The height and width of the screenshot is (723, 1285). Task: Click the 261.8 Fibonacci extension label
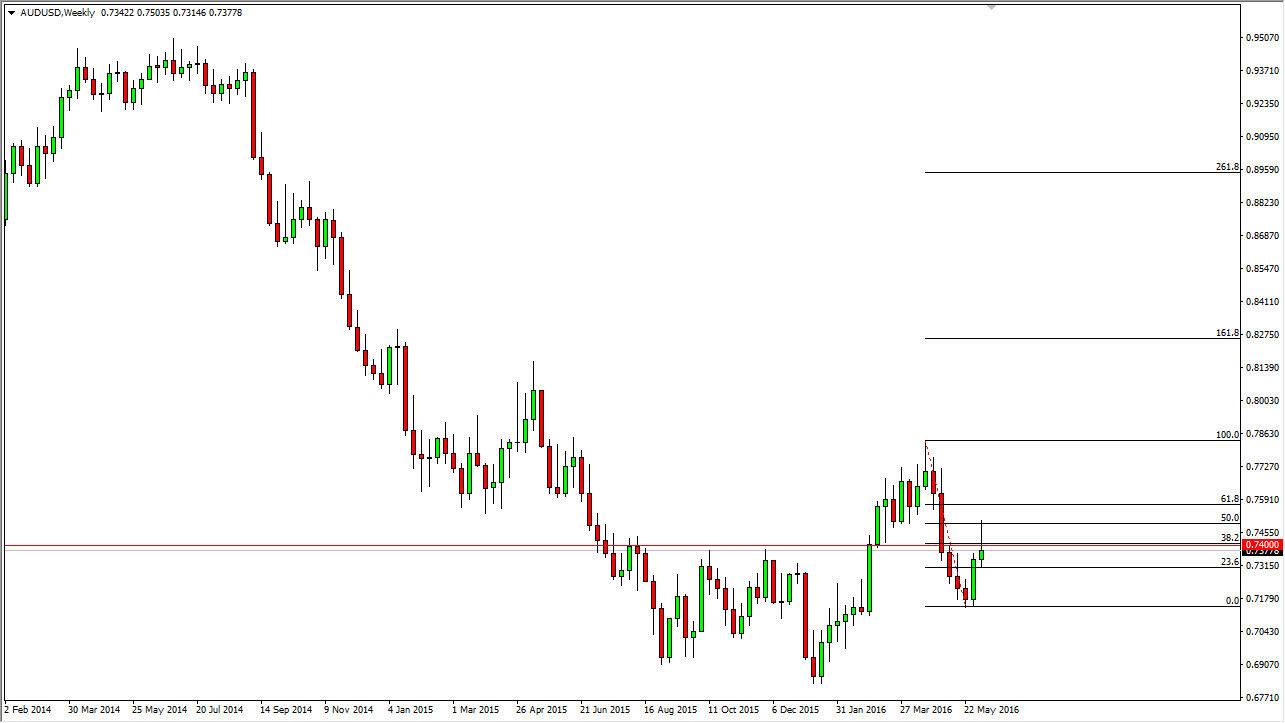(x=1227, y=167)
